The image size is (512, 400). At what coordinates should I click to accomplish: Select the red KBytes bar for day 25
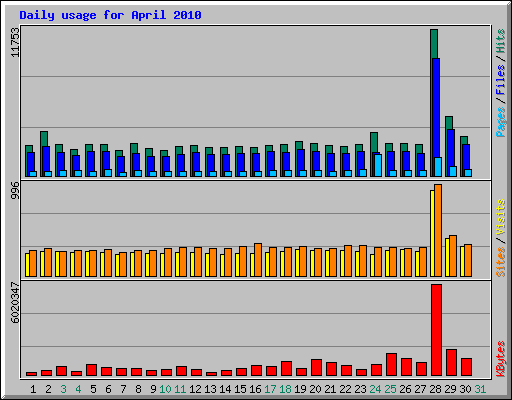click(391, 365)
